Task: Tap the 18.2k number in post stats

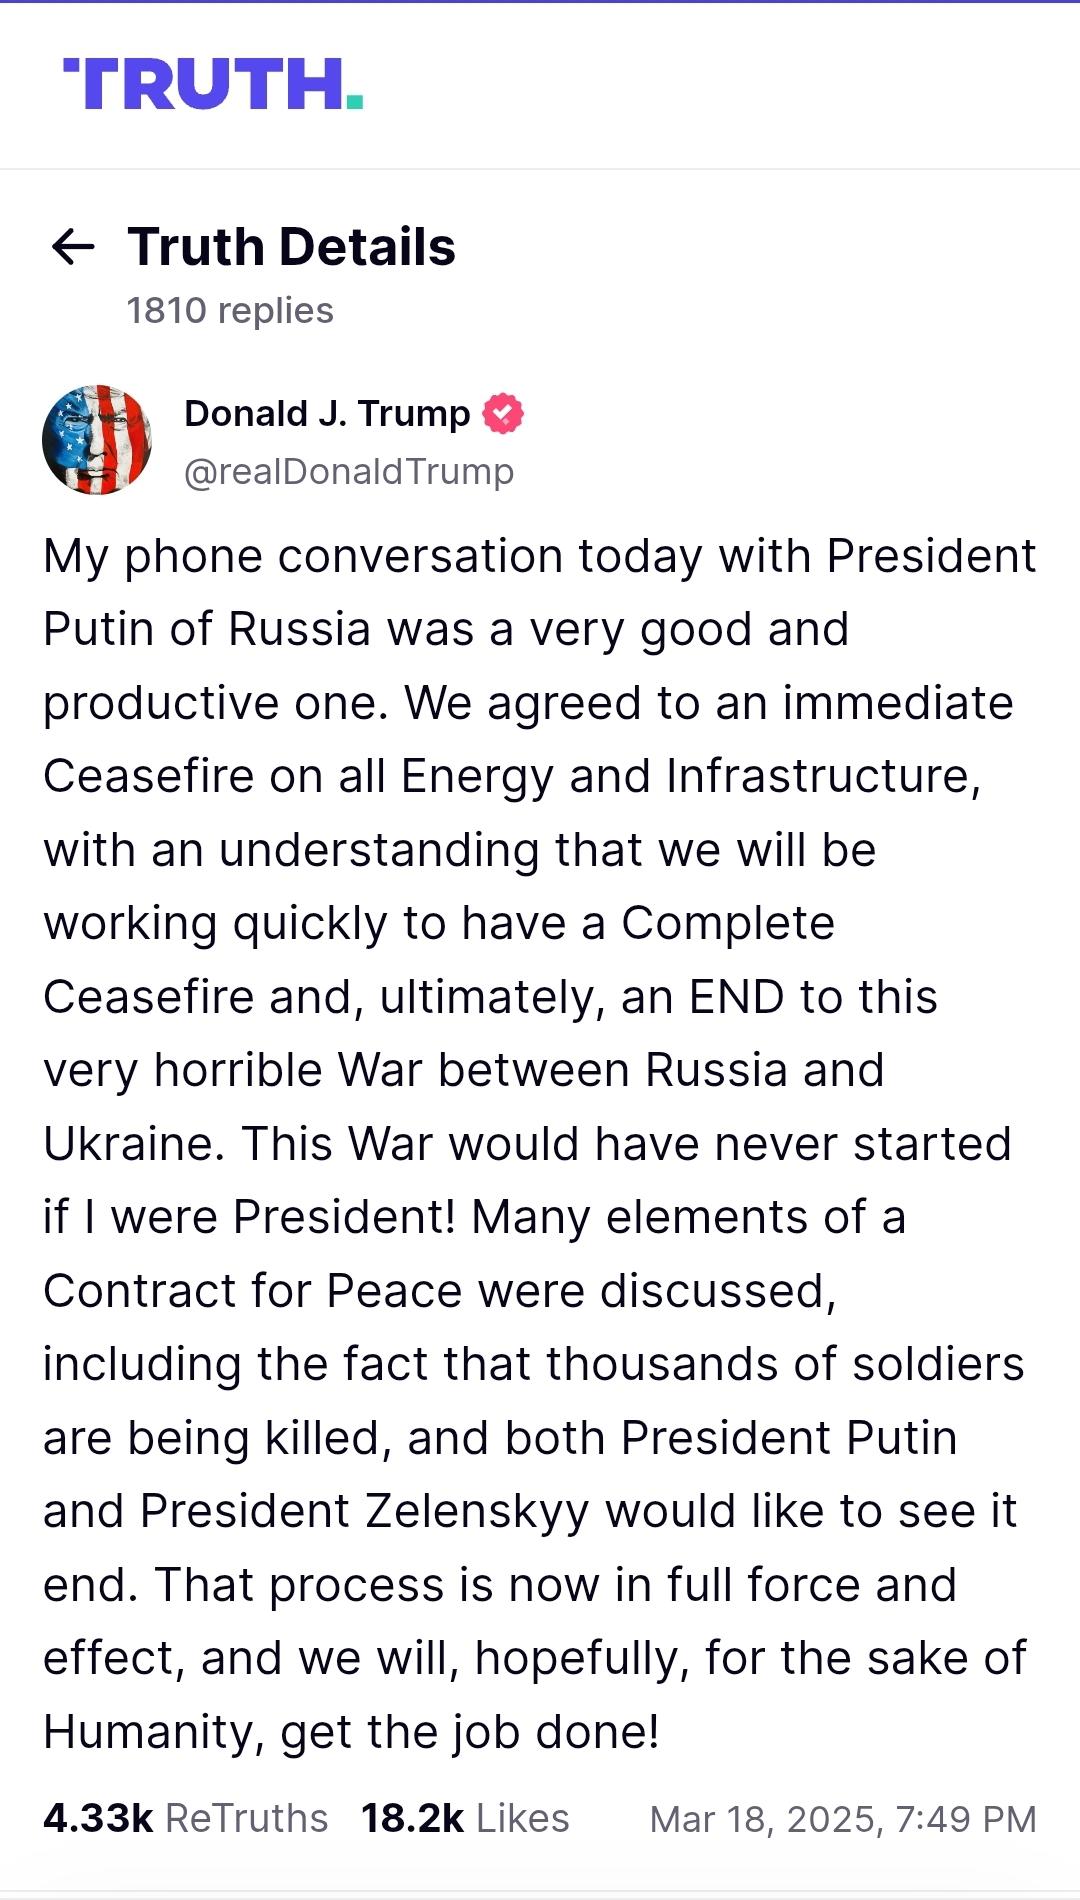Action: click(412, 1818)
